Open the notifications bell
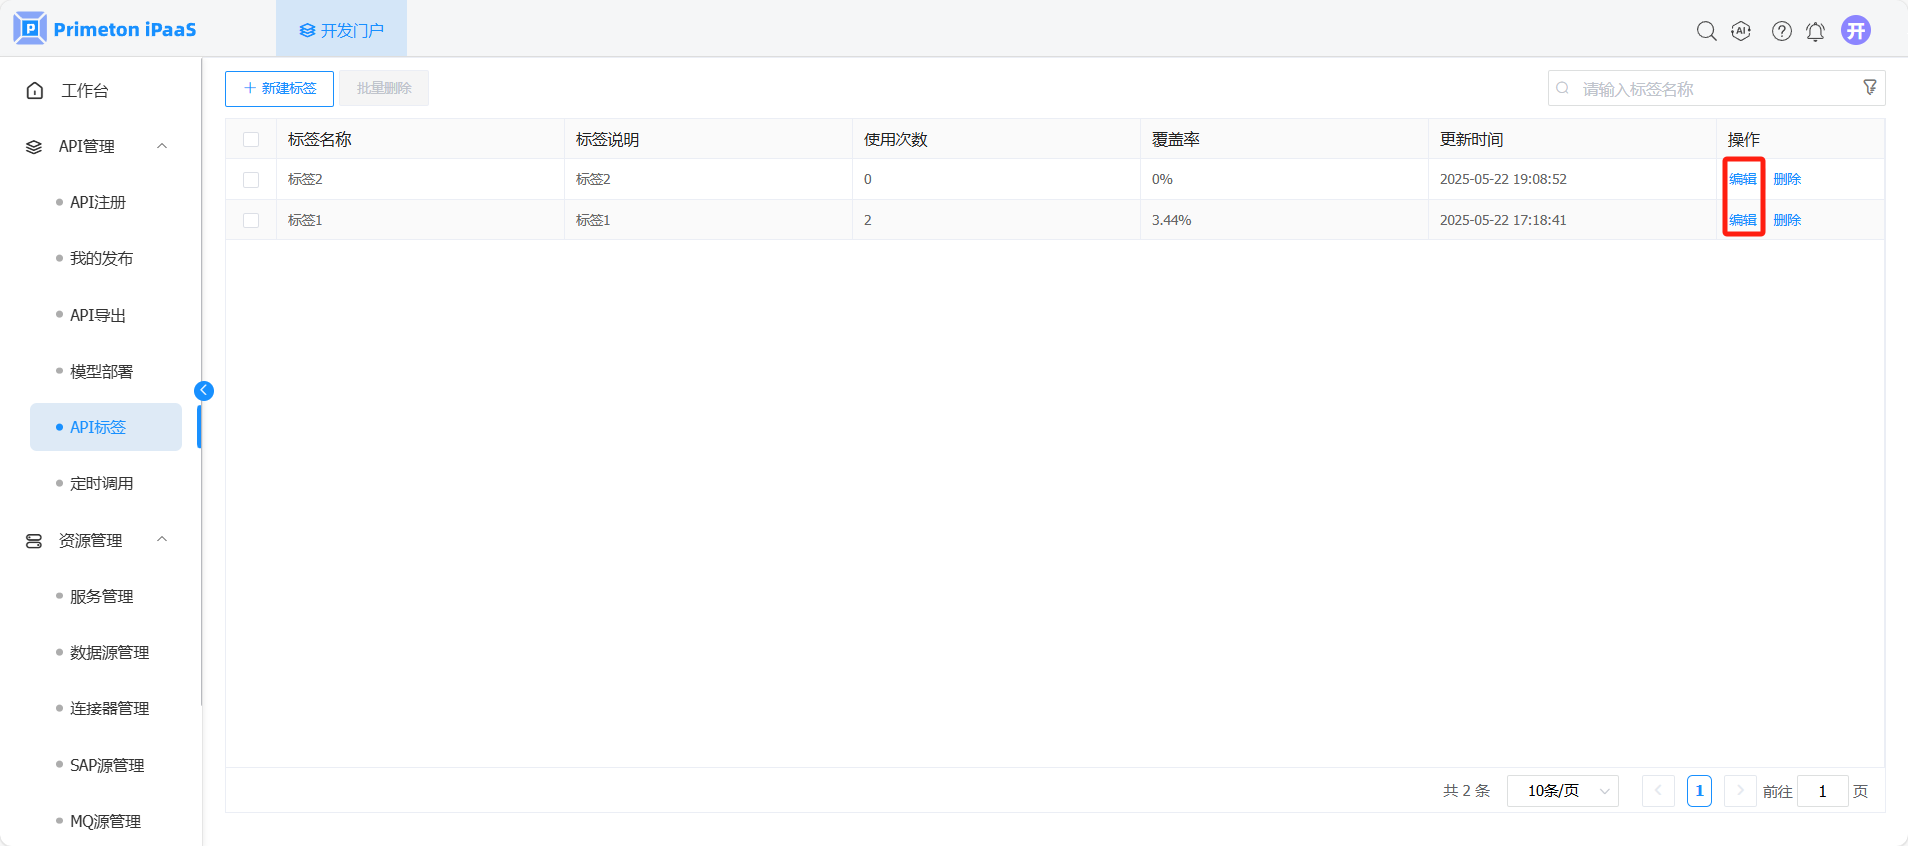Screen dimensions: 1908x846 pyautogui.click(x=1815, y=31)
